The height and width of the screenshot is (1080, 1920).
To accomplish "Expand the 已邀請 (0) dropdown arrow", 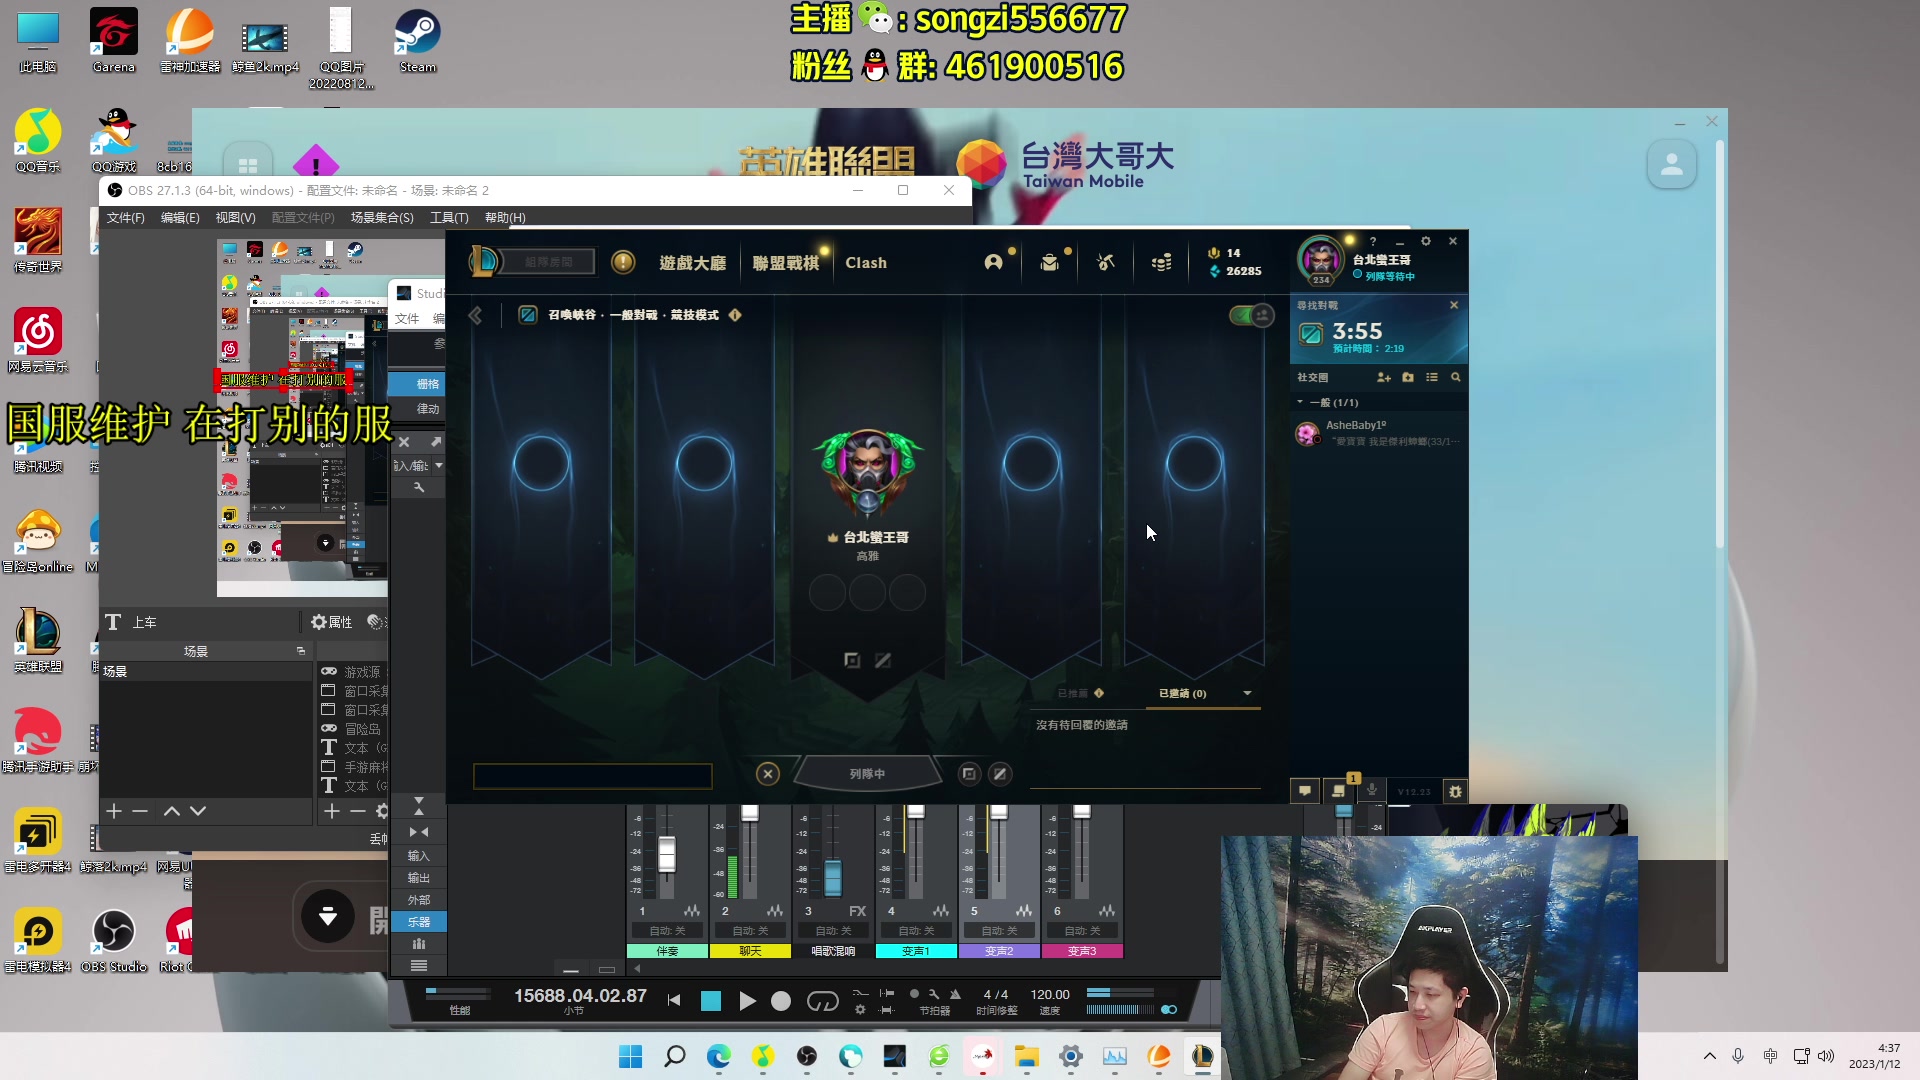I will pyautogui.click(x=1247, y=693).
